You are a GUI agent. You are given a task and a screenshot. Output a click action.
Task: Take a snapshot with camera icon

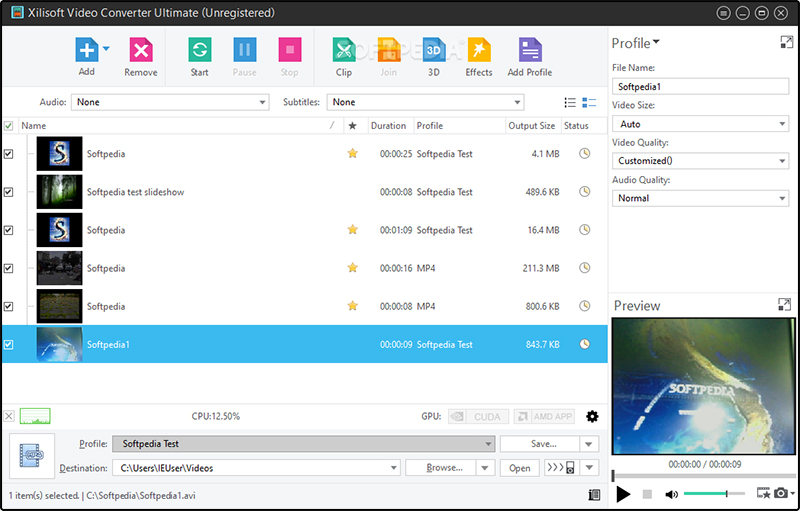[780, 493]
